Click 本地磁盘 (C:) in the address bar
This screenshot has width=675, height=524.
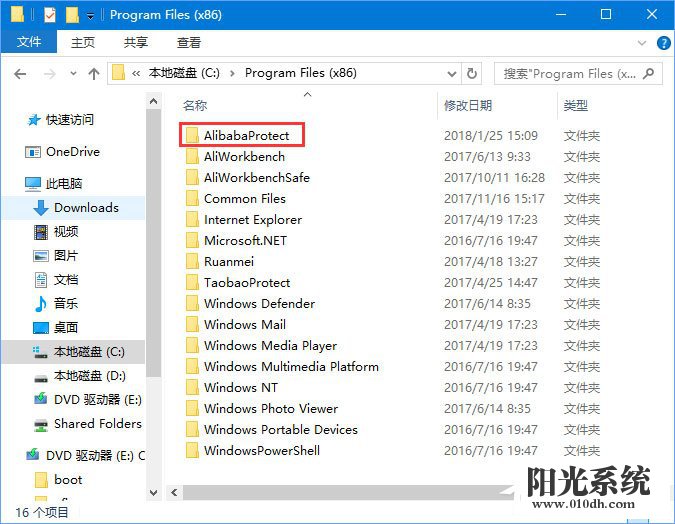tap(184, 73)
